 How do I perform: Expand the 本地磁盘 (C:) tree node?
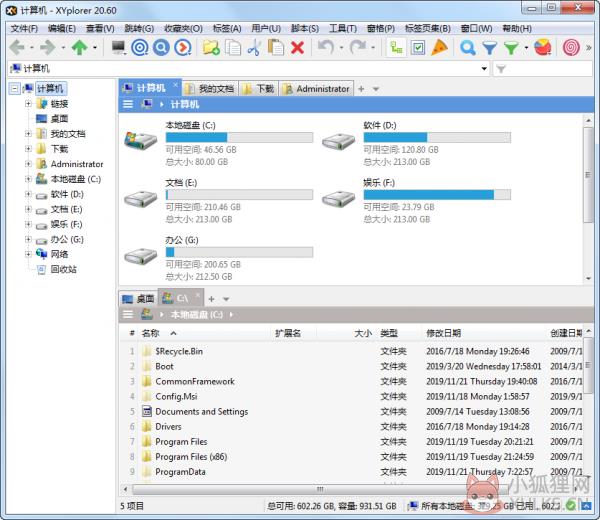click(x=28, y=179)
